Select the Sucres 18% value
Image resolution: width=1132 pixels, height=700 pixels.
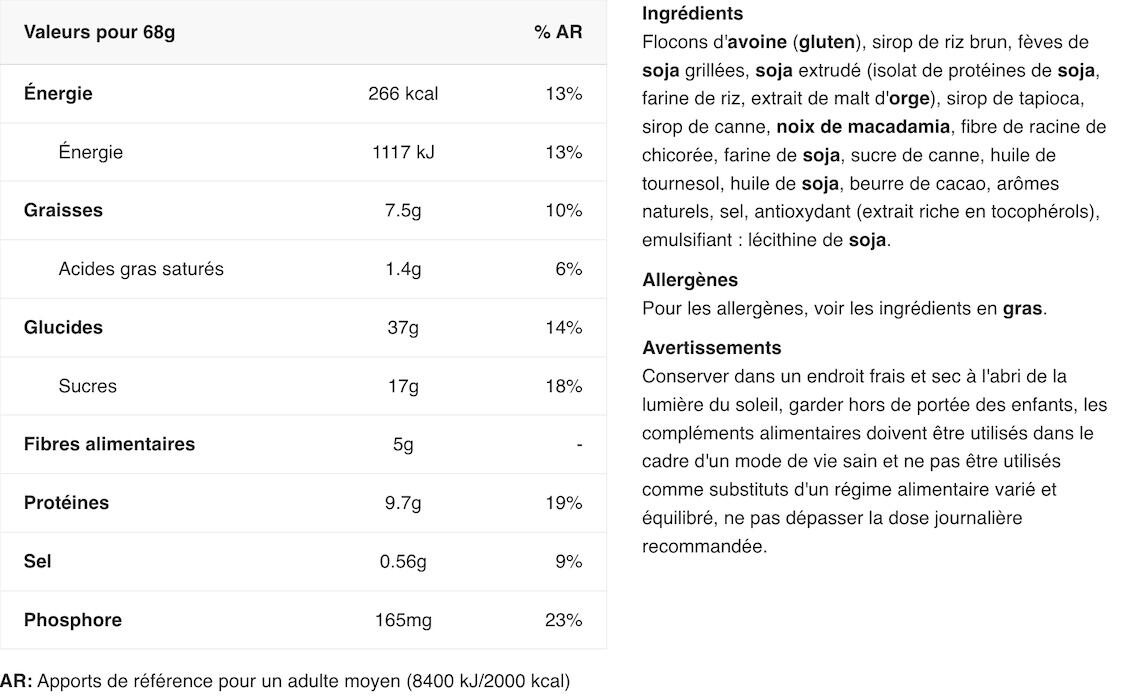pyautogui.click(x=563, y=386)
